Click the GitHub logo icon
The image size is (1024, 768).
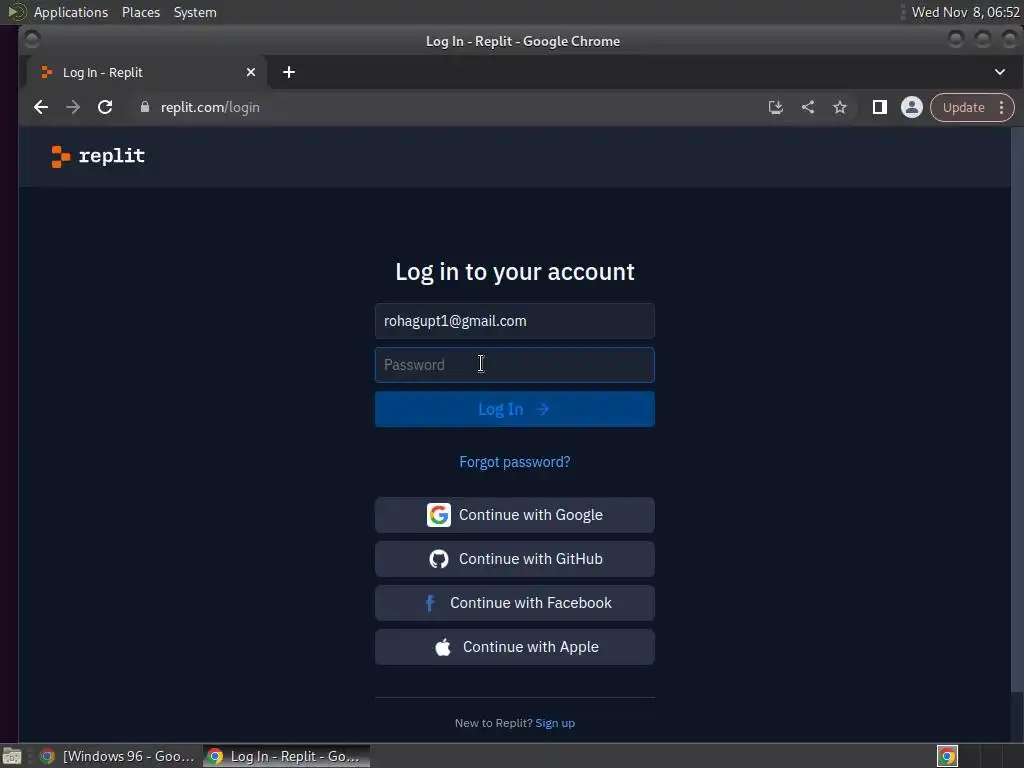point(439,559)
